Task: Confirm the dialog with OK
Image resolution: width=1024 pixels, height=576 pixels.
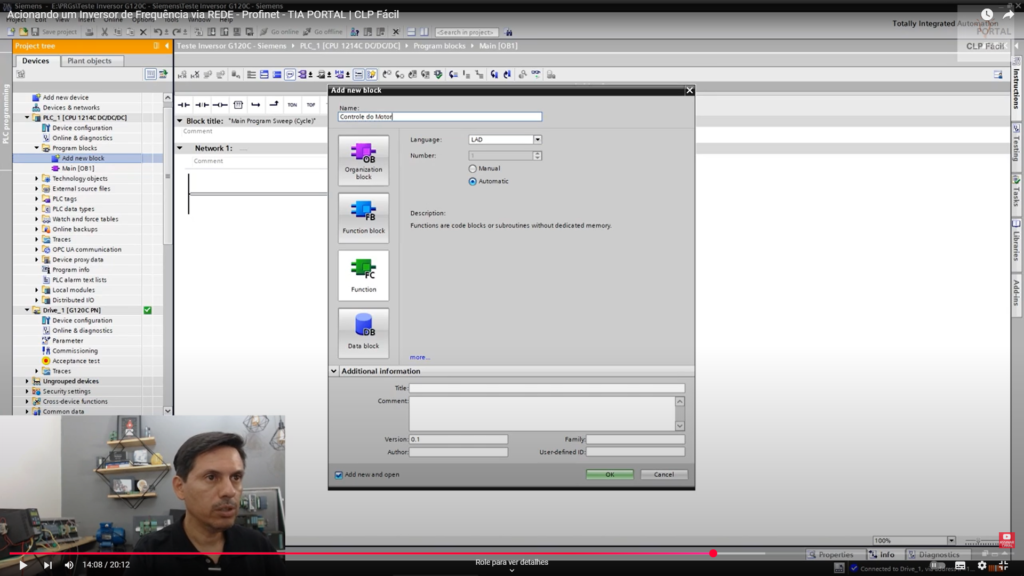Action: click(609, 475)
